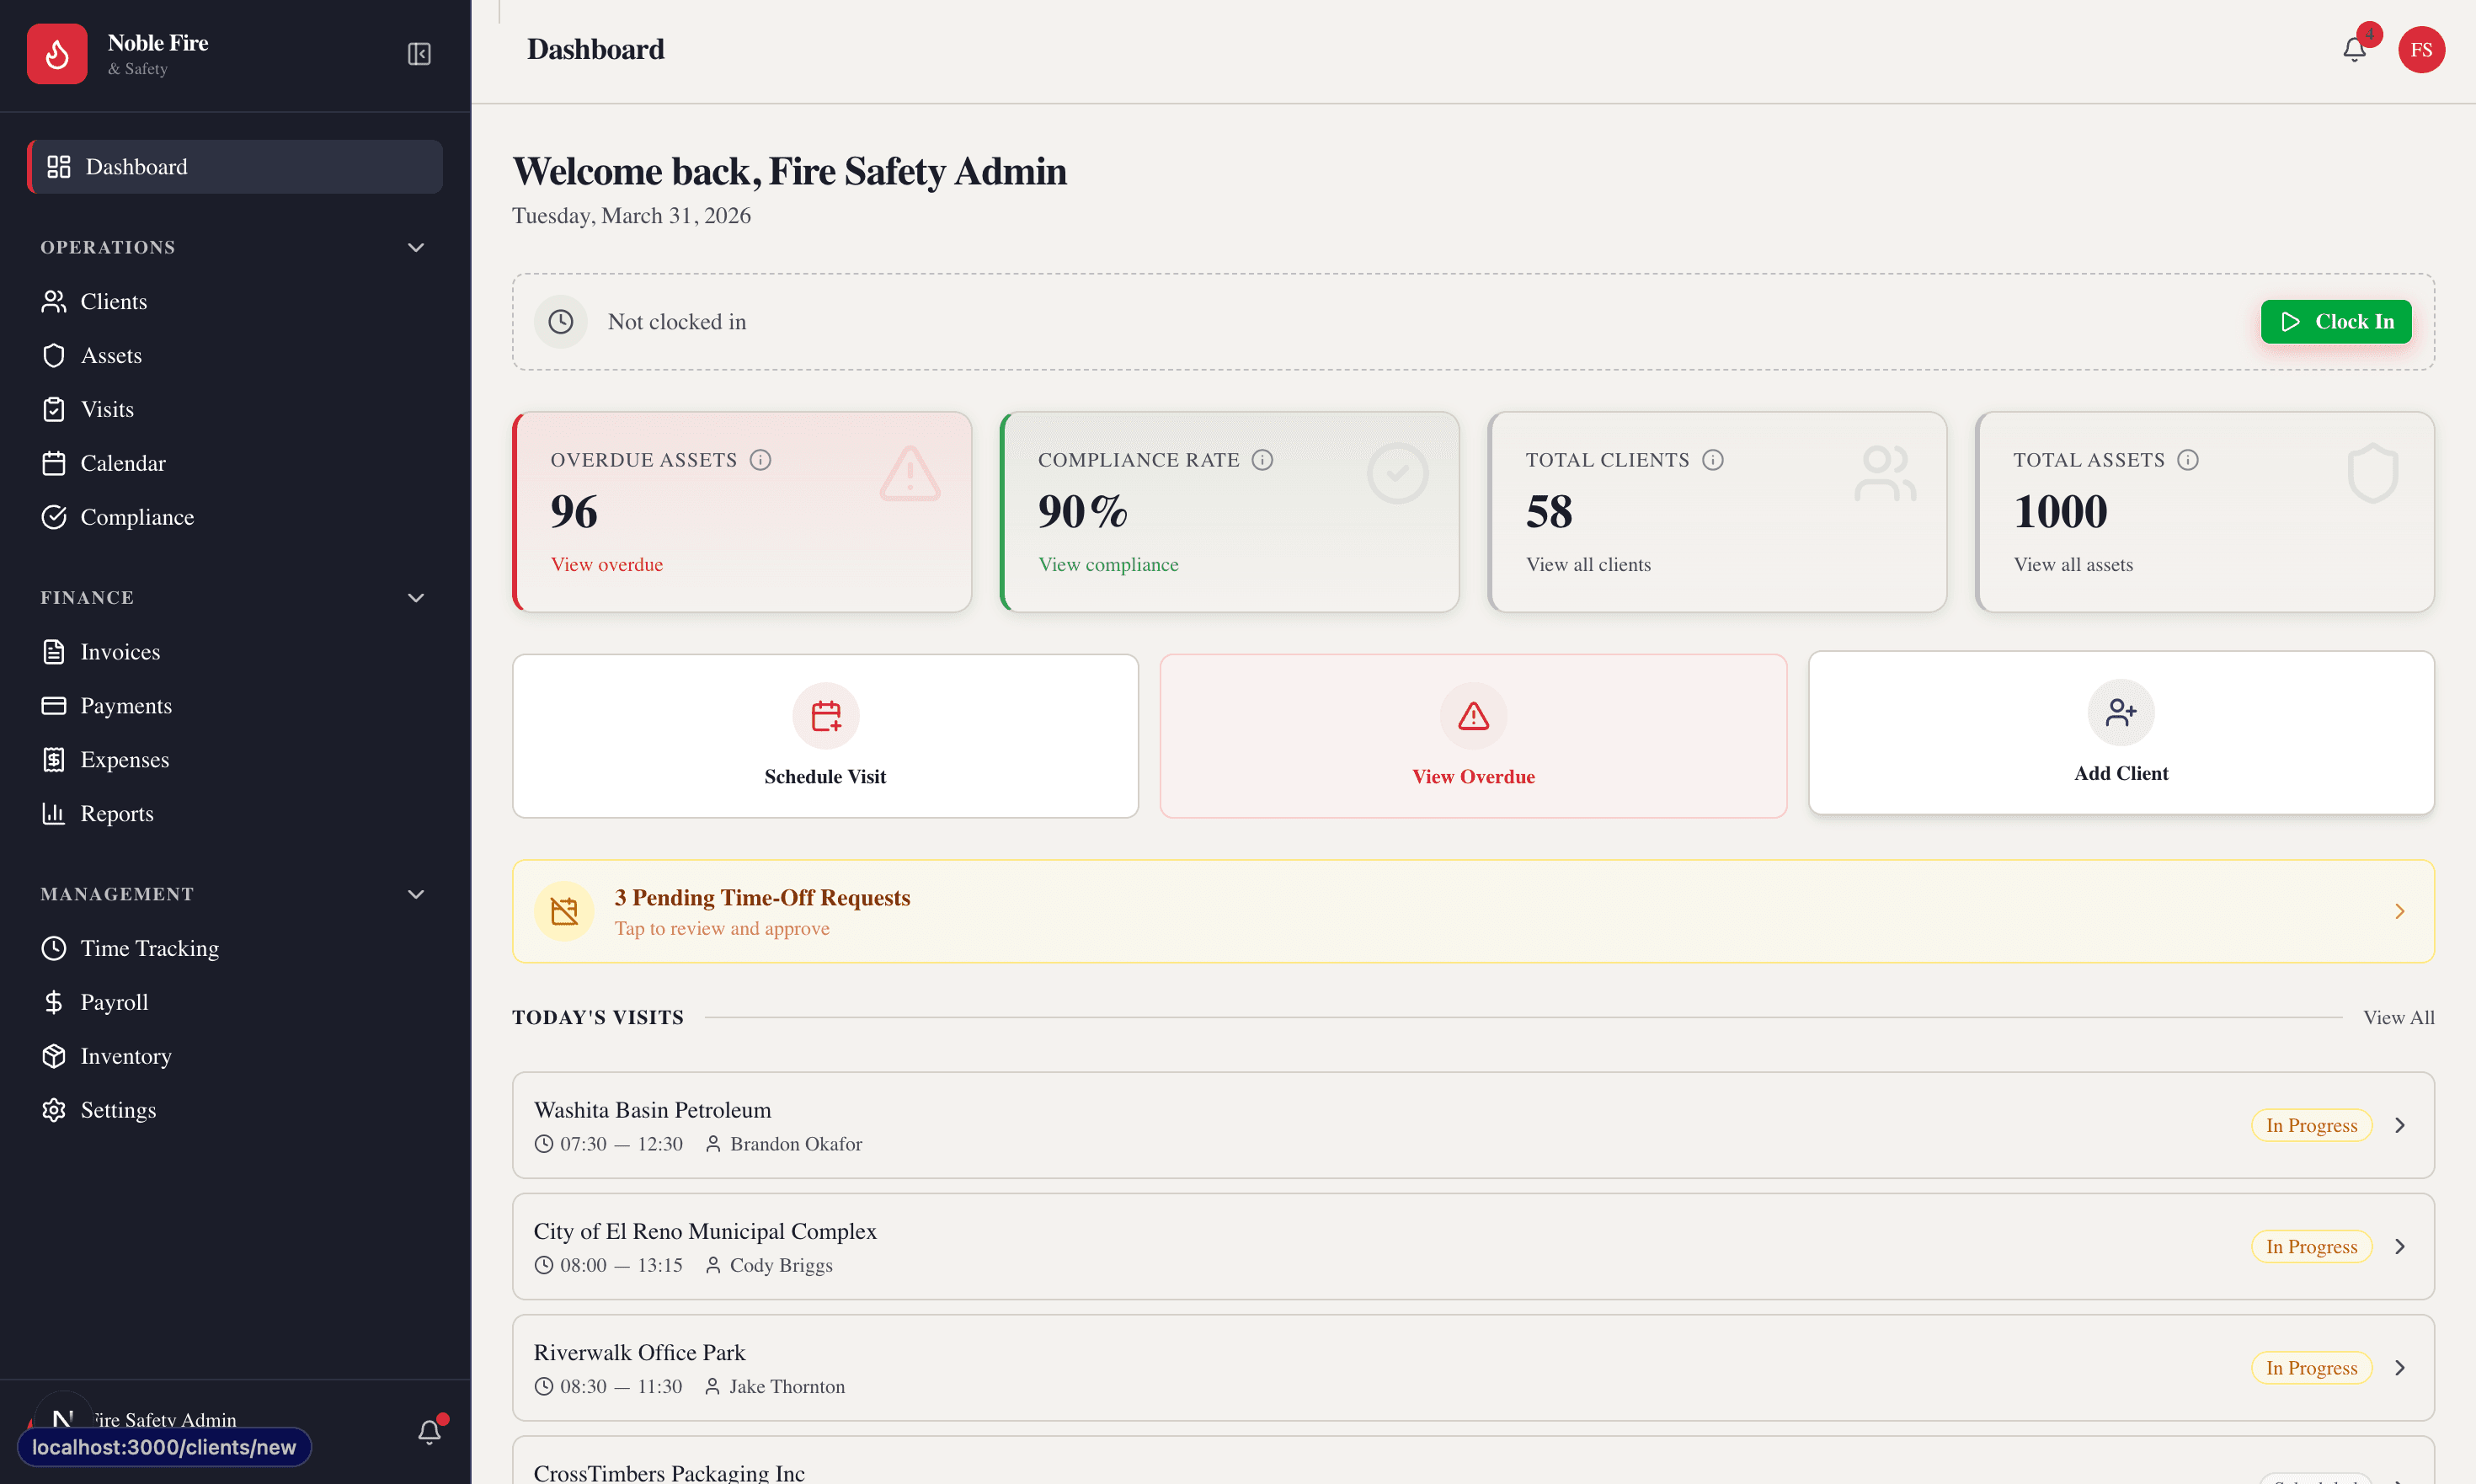Viewport: 2476px width, 1484px height.
Task: Collapse the FINANCE section
Action: [x=415, y=597]
